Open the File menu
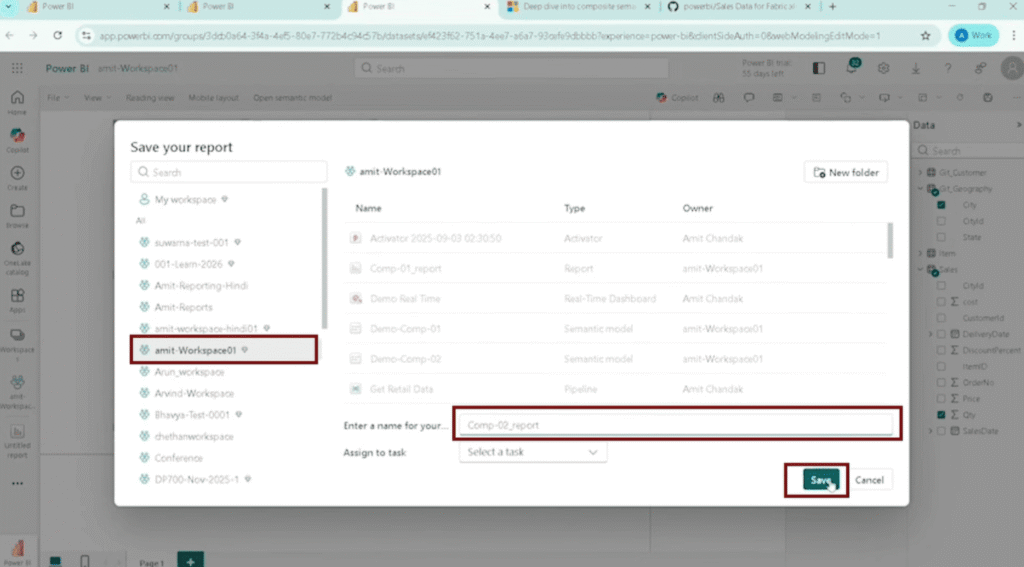The image size is (1024, 567). (57, 98)
